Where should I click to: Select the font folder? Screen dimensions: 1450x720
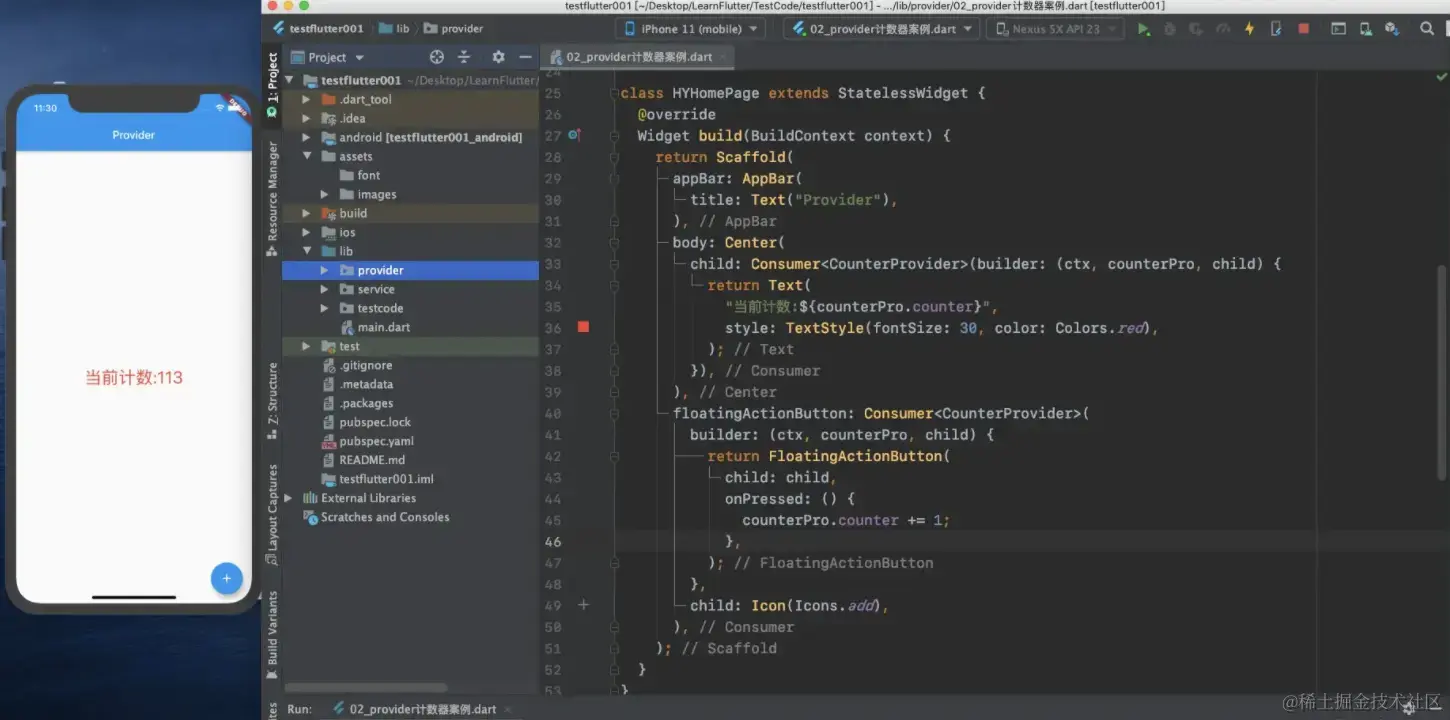[x=369, y=175]
